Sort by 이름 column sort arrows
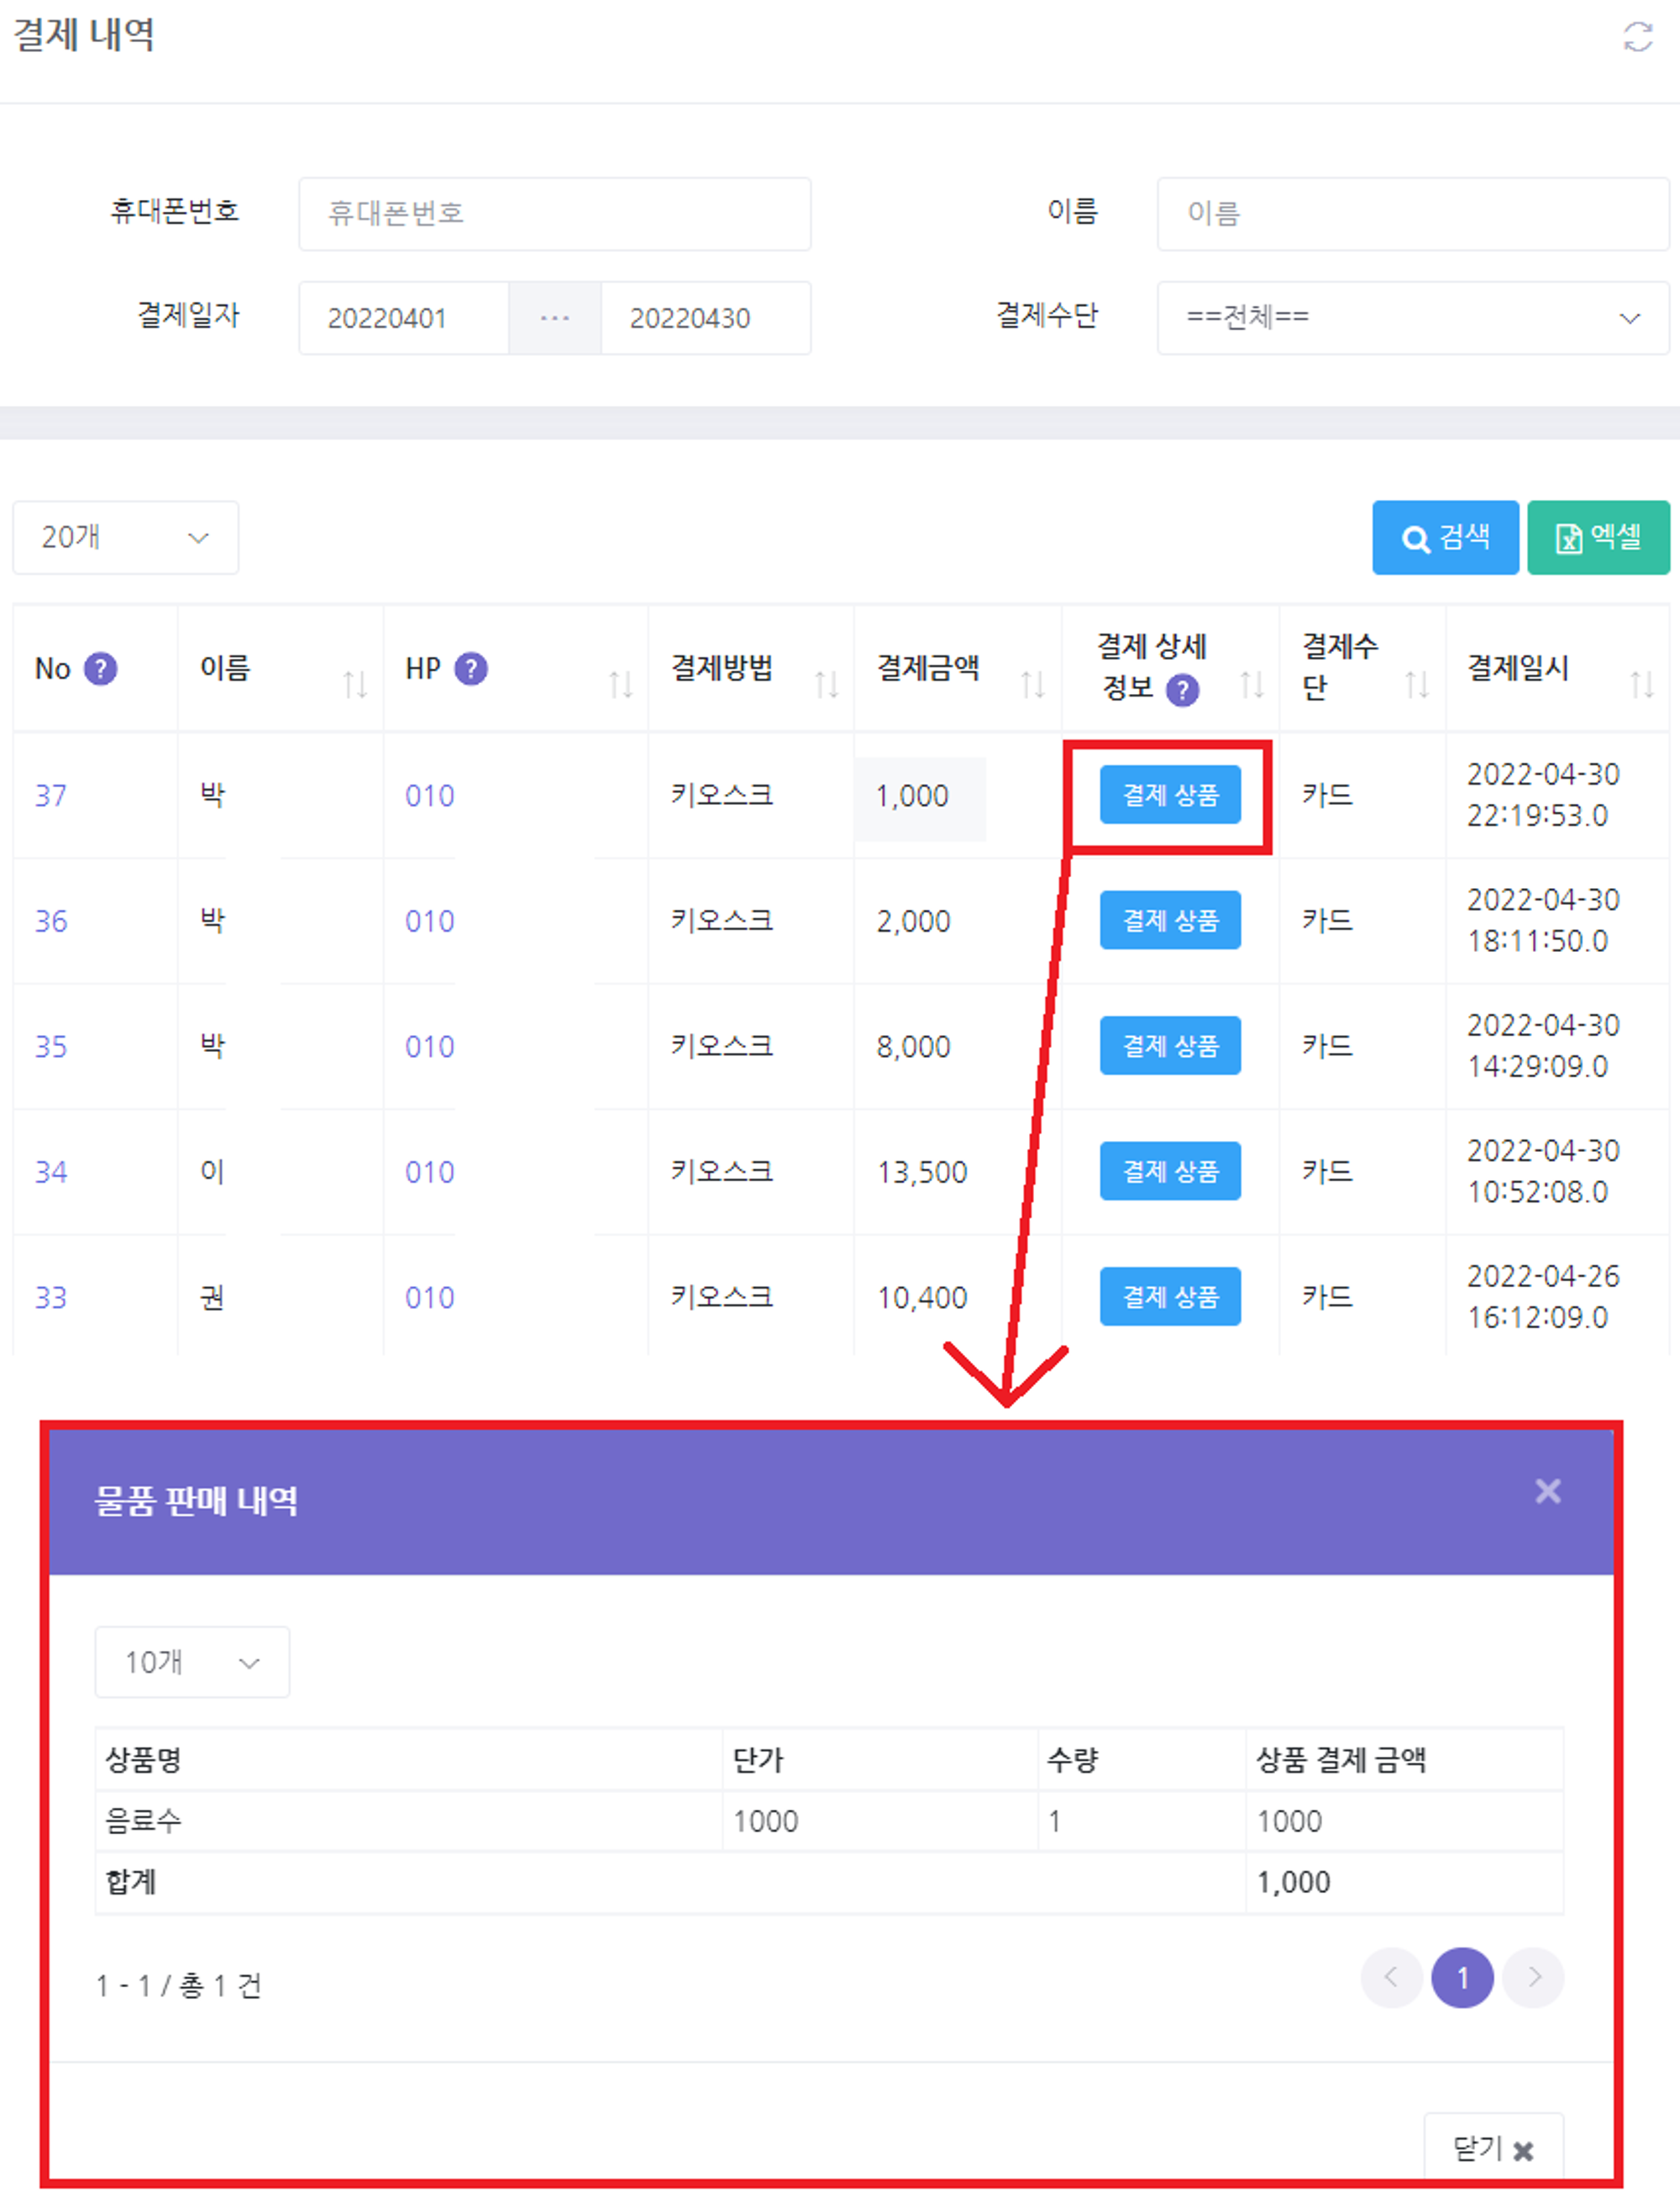Viewport: 1680px width, 2208px height. 355,685
